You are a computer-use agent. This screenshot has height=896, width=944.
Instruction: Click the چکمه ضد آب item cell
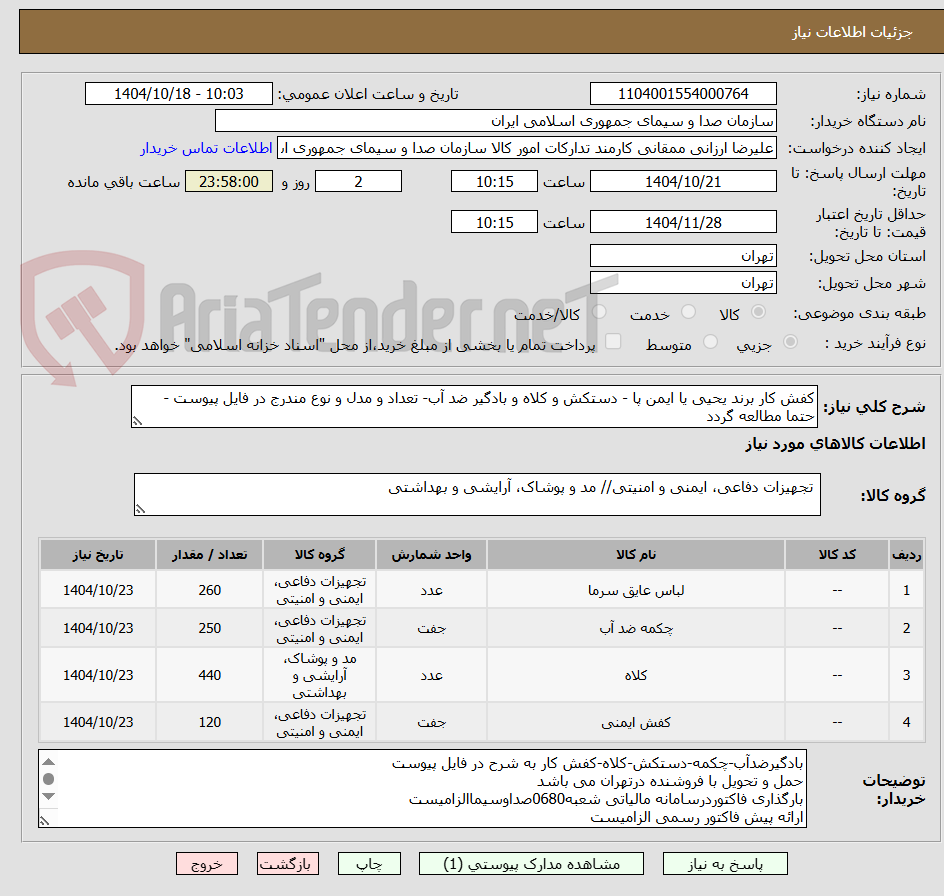pyautogui.click(x=636, y=628)
